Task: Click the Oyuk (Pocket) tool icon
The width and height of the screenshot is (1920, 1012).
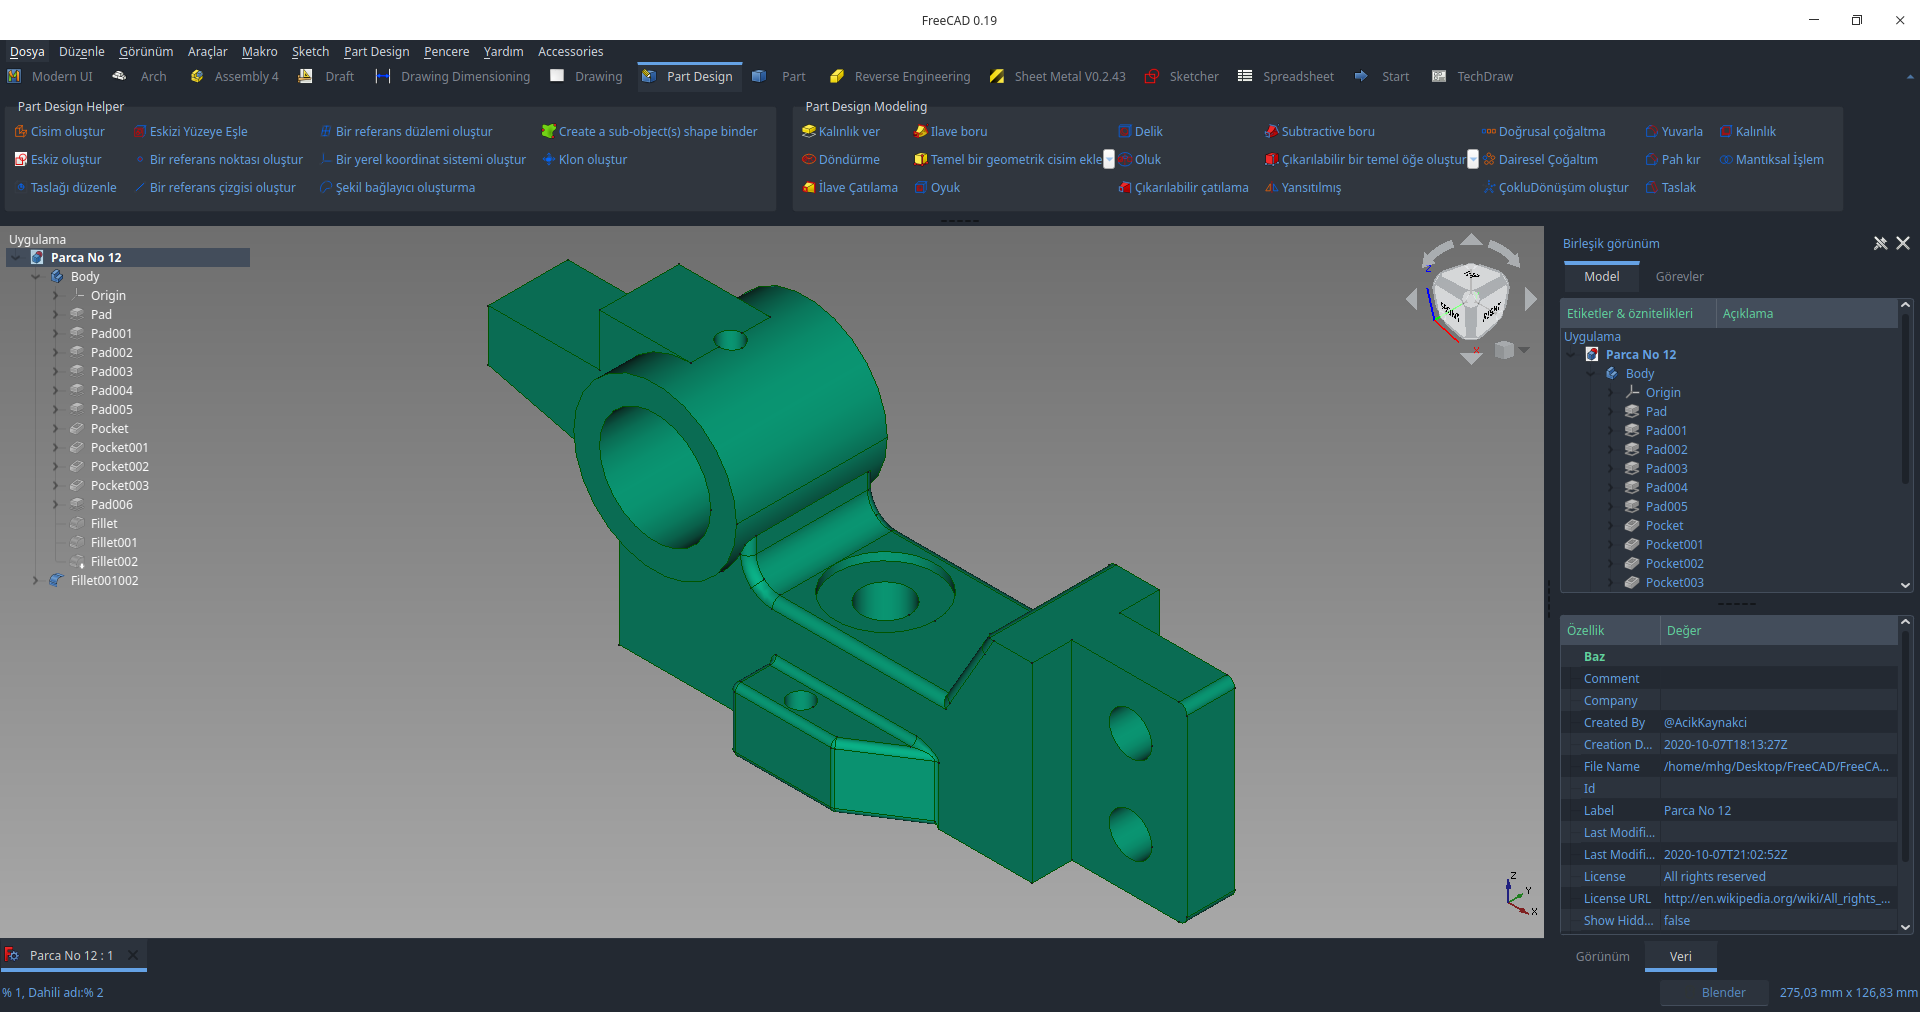Action: (x=921, y=188)
